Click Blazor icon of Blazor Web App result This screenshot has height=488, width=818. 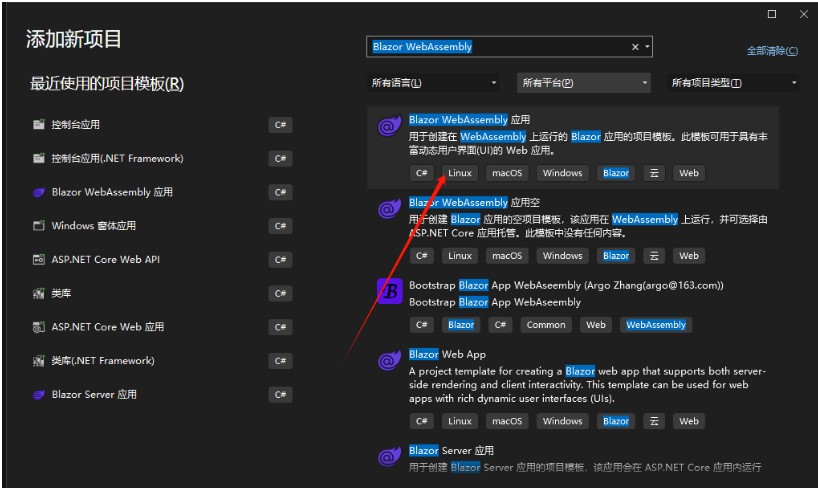point(389,360)
